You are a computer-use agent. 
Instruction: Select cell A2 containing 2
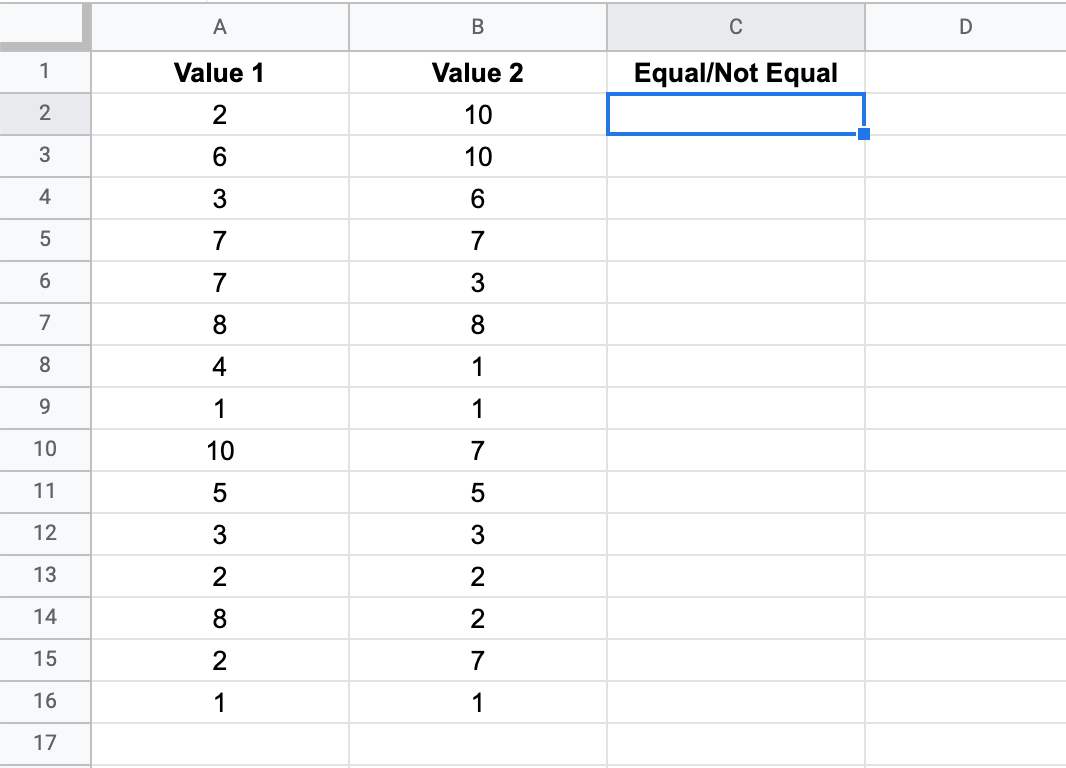[219, 114]
